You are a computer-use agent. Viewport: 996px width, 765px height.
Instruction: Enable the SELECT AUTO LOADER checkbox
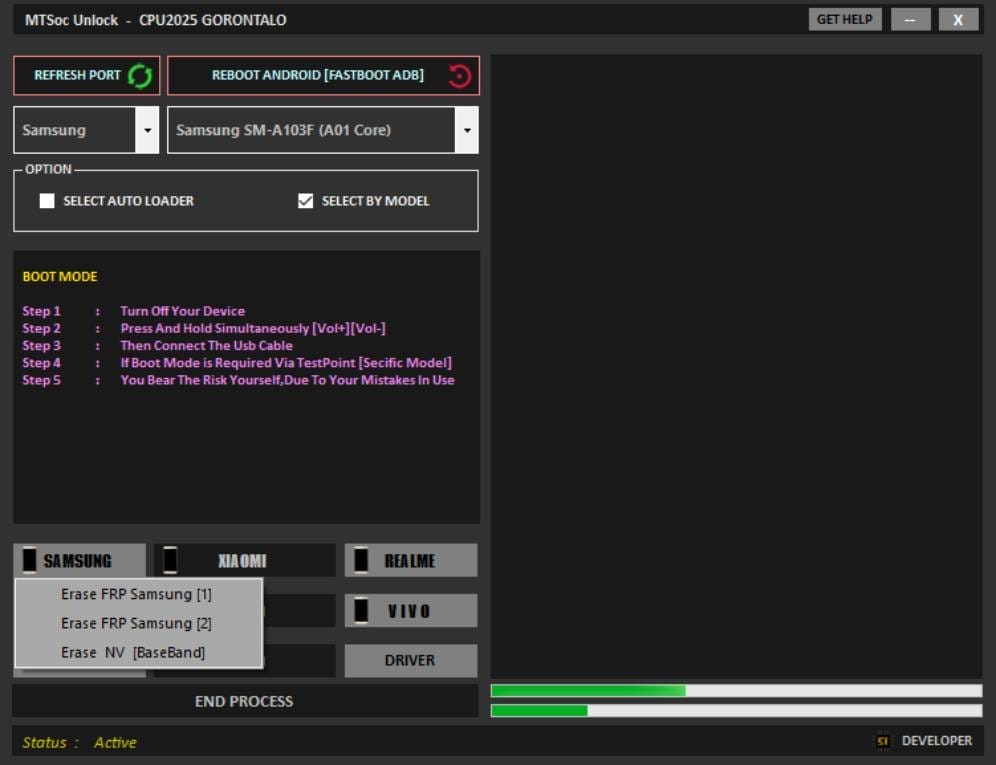click(47, 201)
